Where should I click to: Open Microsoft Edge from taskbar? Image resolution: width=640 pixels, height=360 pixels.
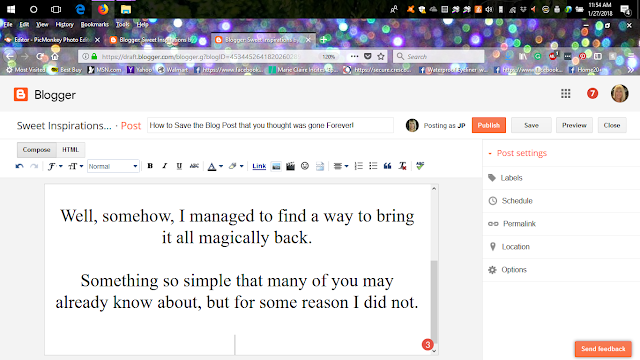pyautogui.click(x=80, y=9)
